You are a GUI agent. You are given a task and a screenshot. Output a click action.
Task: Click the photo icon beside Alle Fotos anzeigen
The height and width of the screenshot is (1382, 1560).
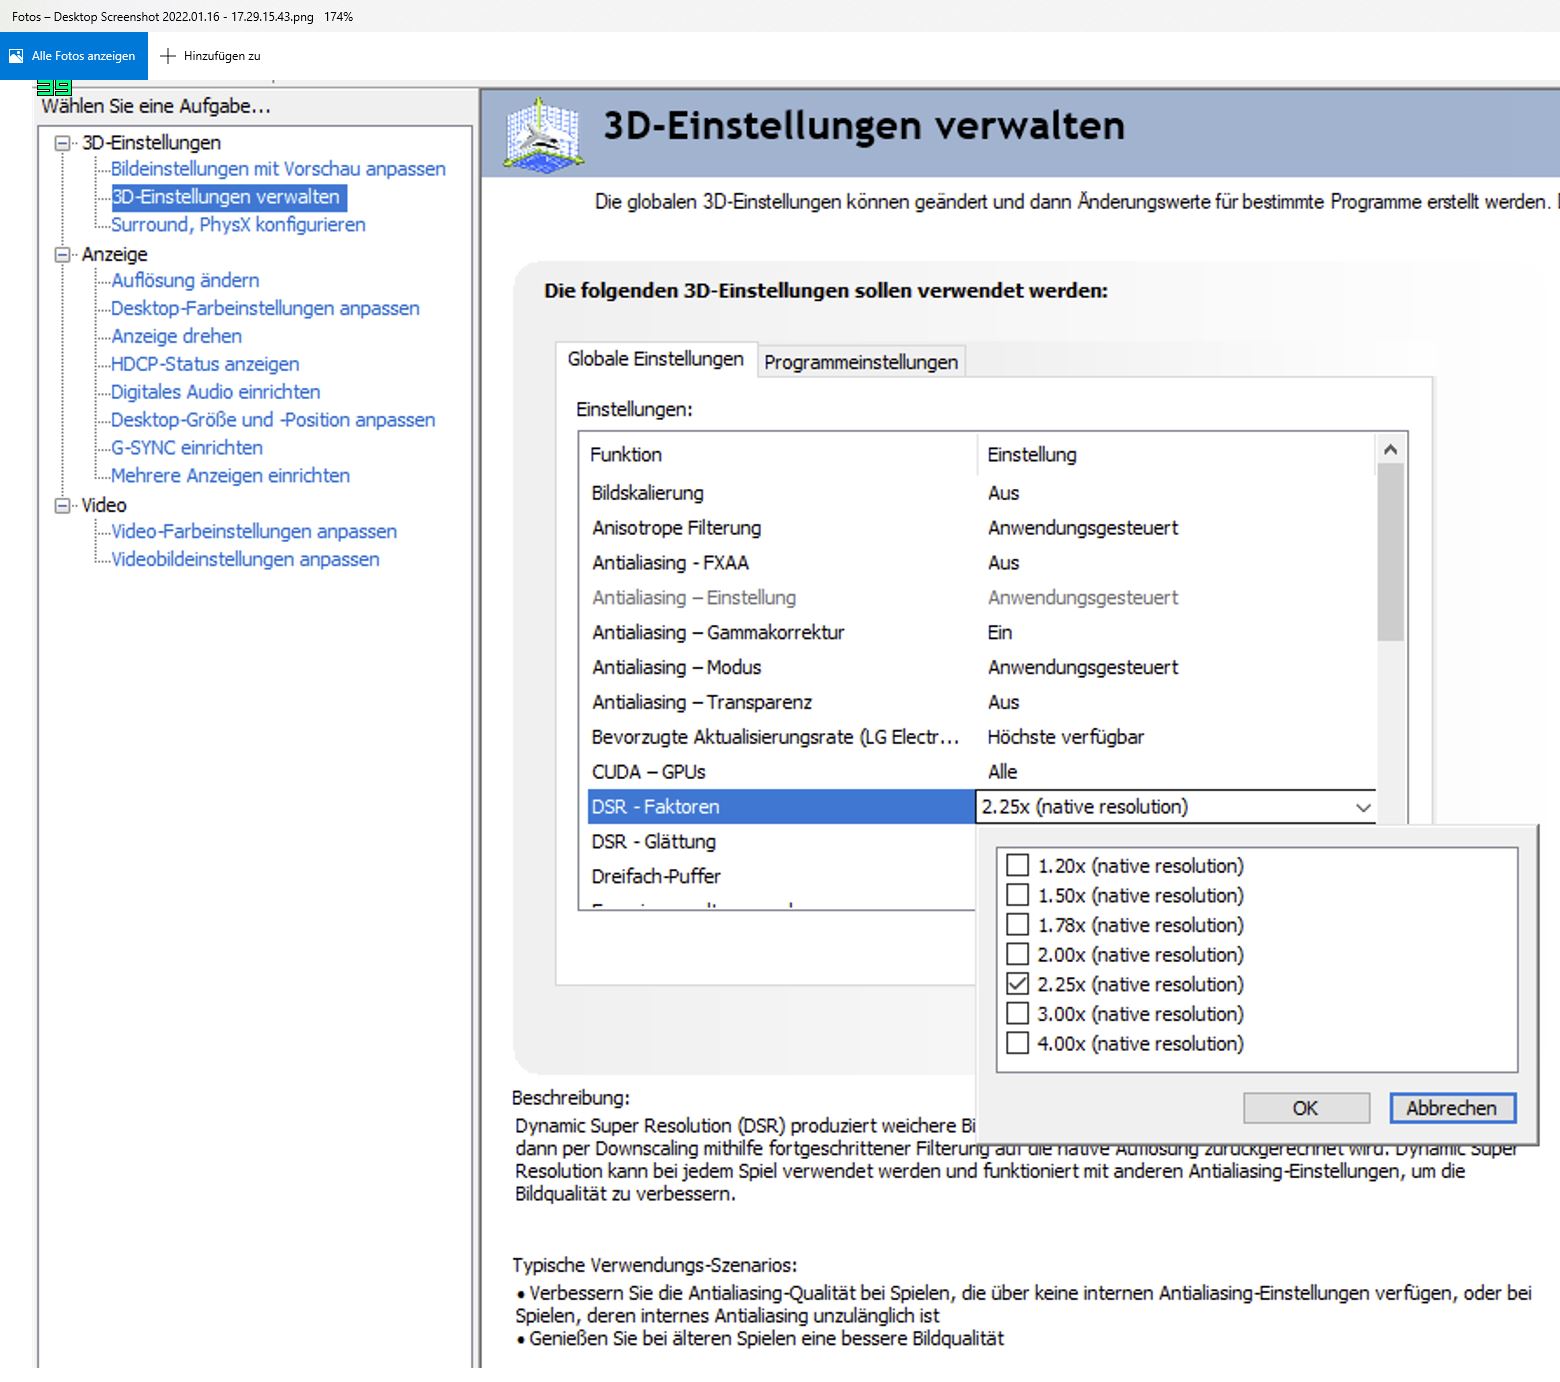pos(16,56)
